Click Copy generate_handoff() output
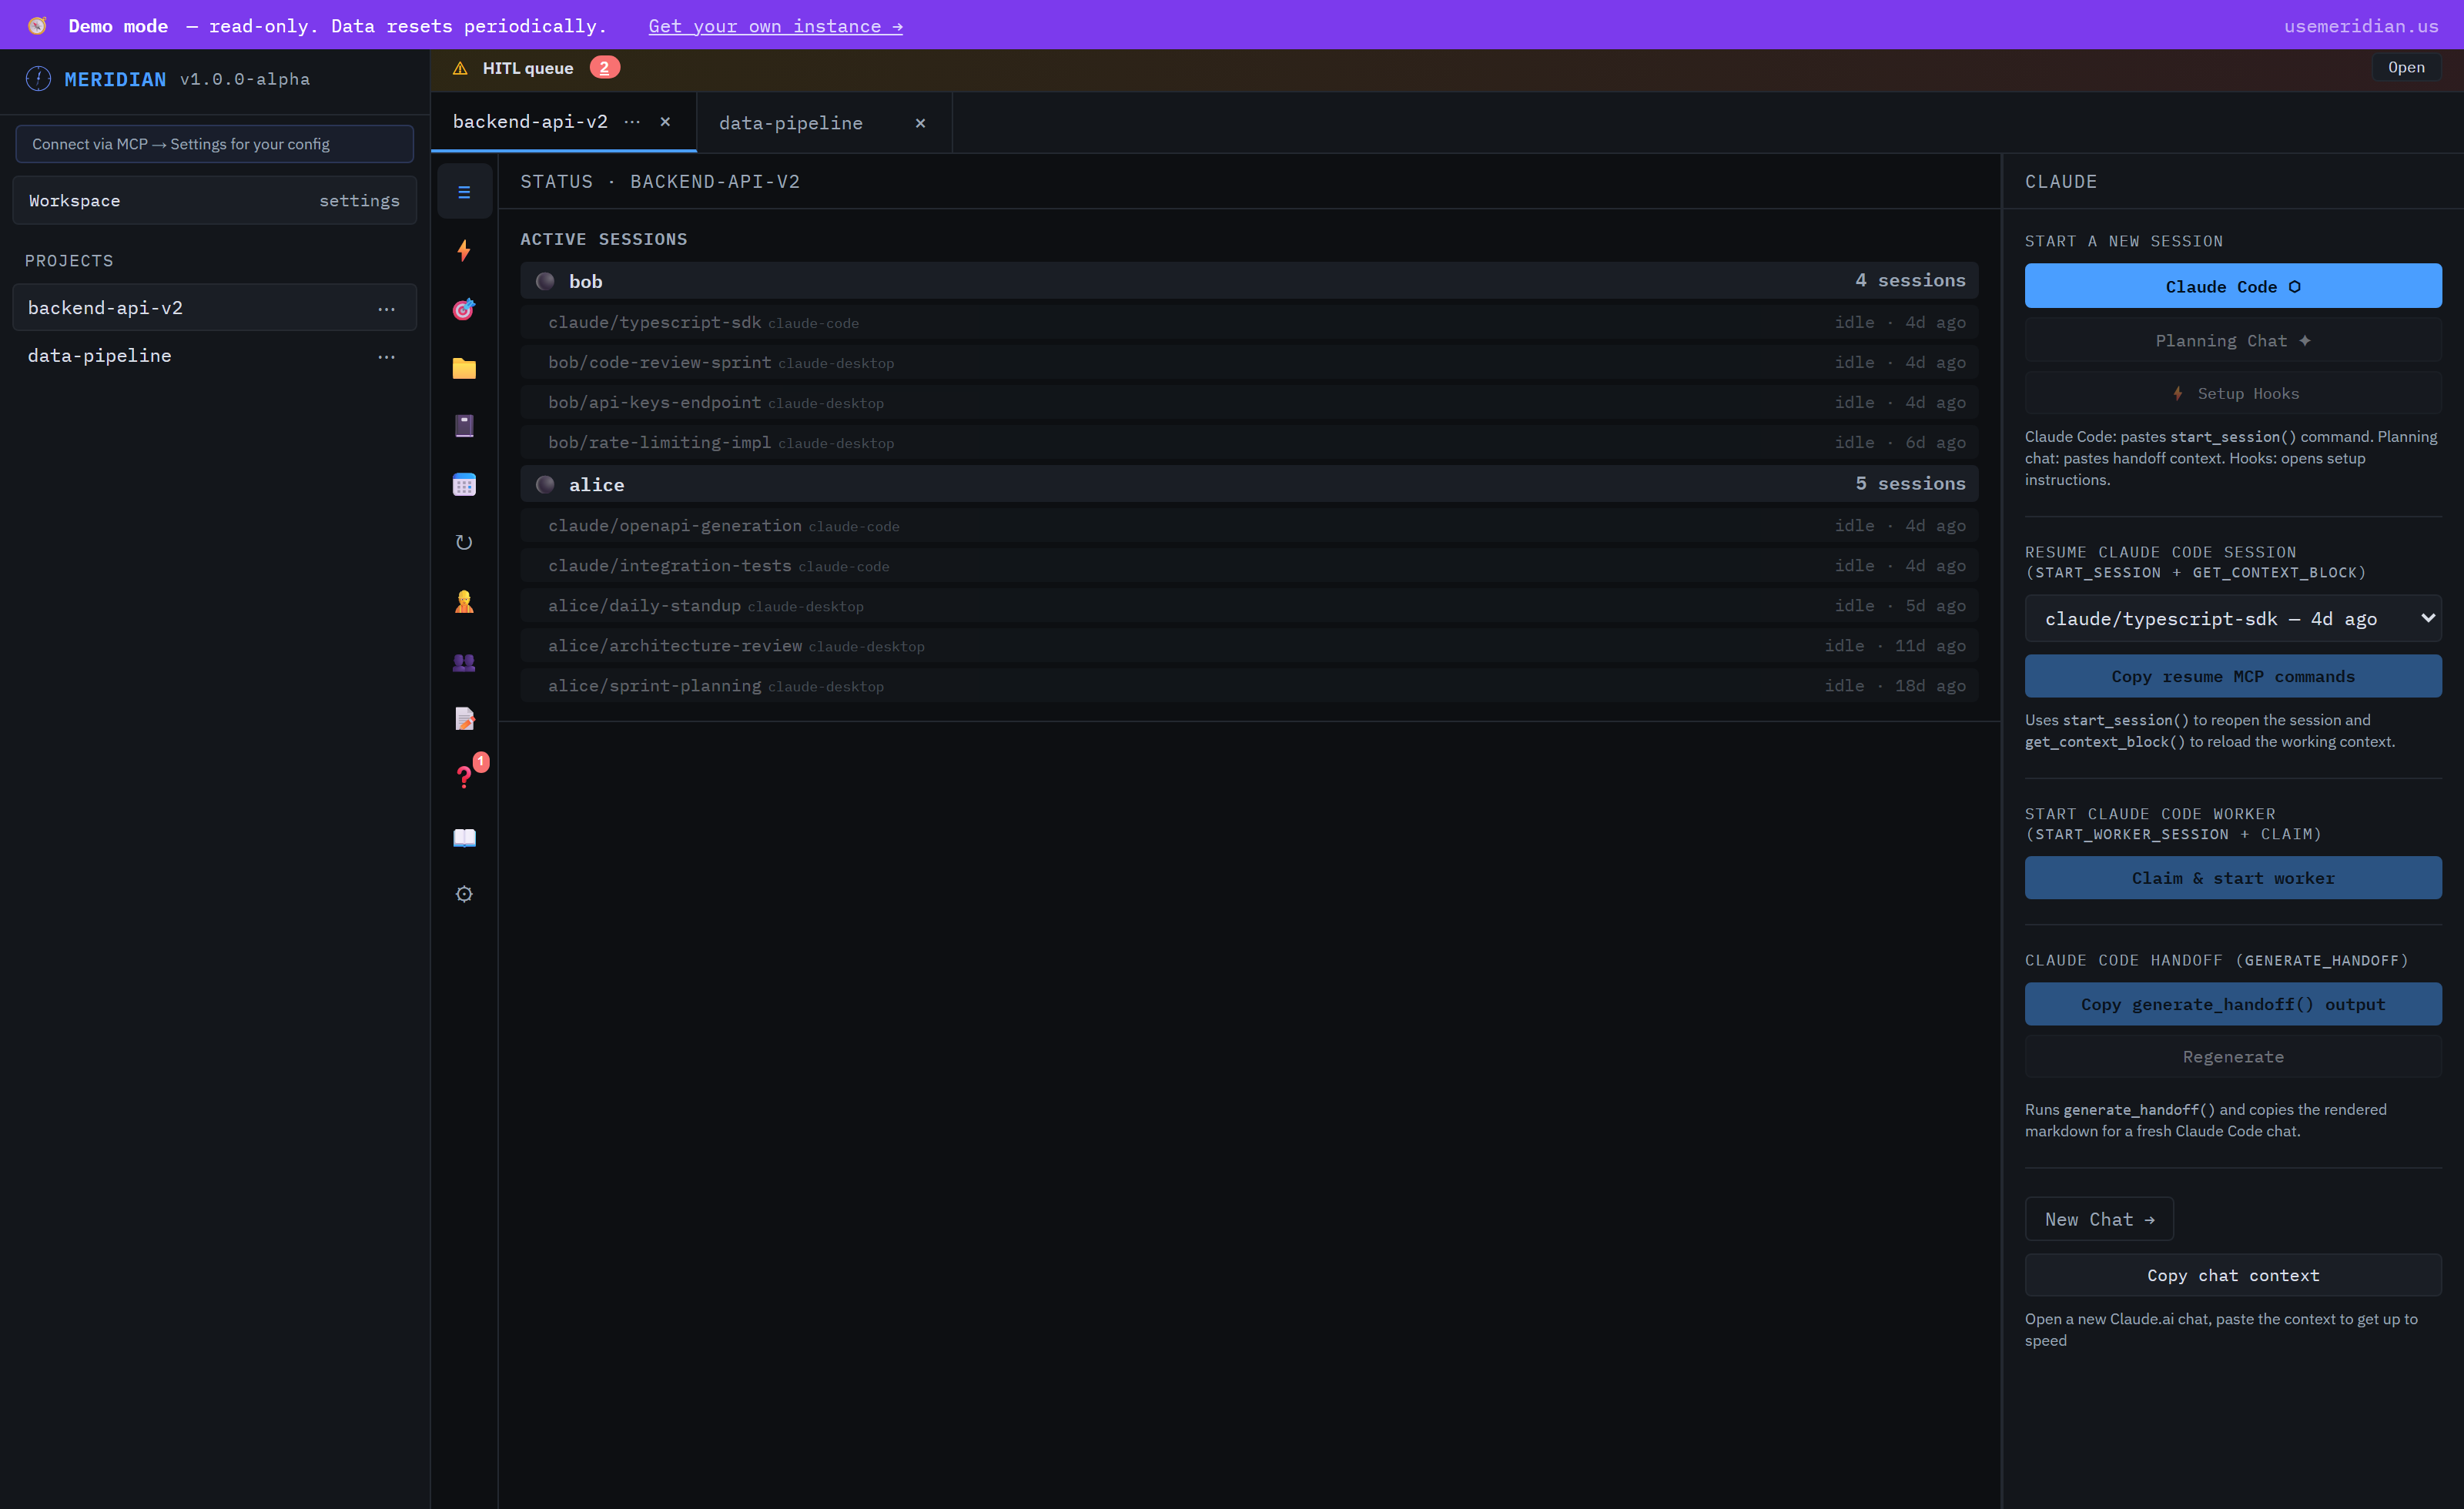The width and height of the screenshot is (2464, 1509). [2233, 1004]
